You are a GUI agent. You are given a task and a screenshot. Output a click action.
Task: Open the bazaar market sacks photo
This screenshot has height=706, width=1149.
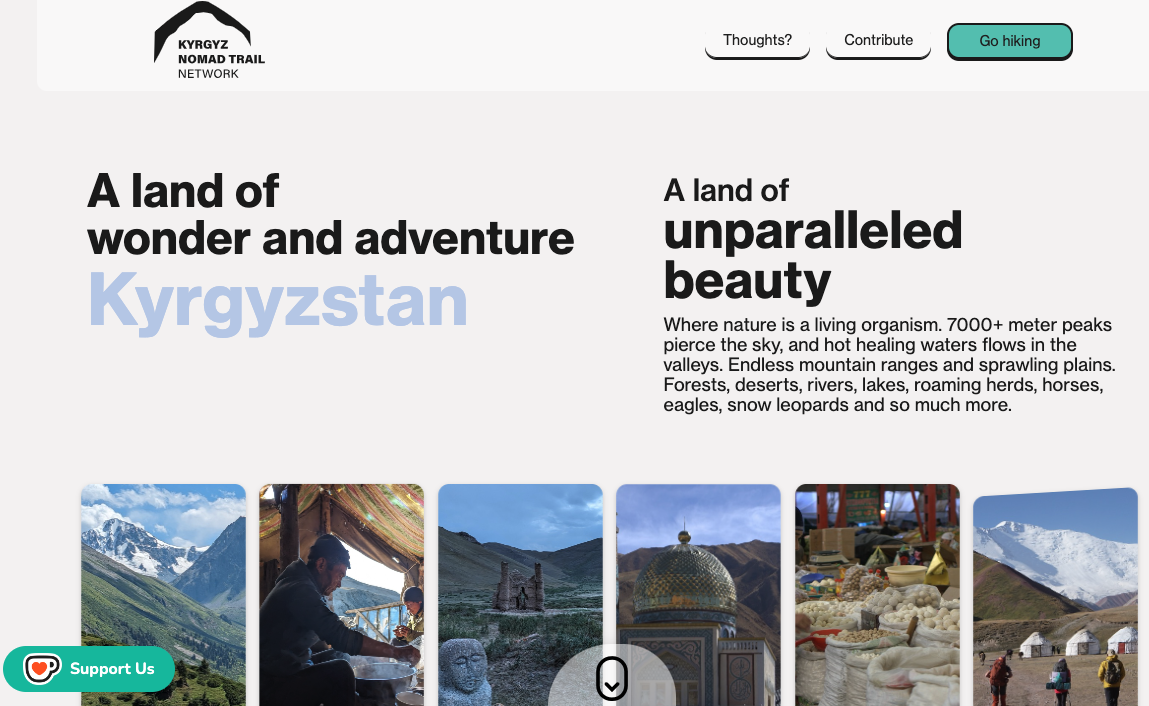[877, 595]
